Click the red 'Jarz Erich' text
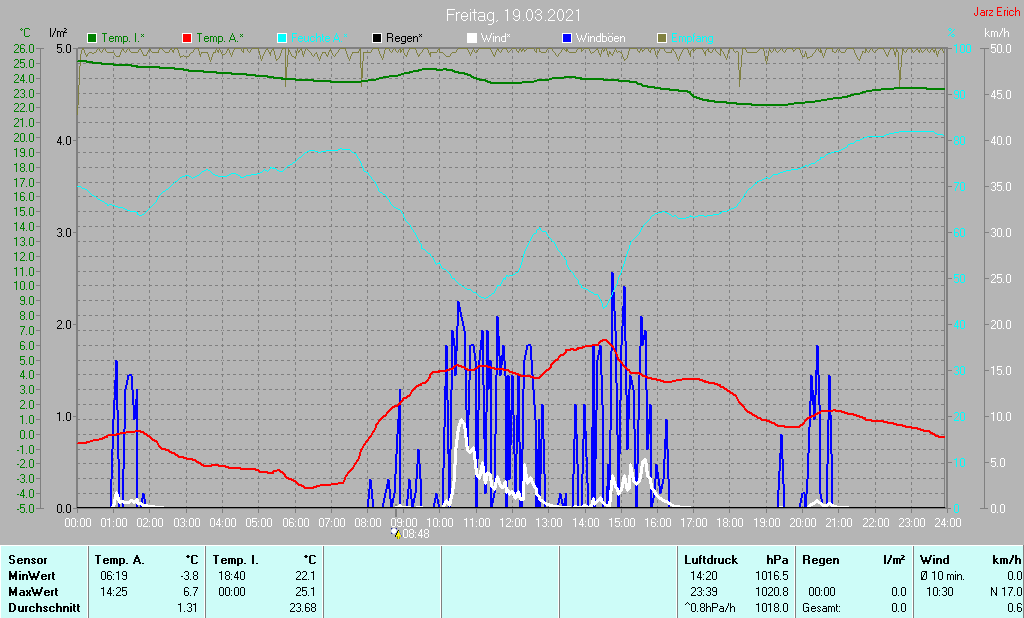This screenshot has height=618, width=1024. 997,12
